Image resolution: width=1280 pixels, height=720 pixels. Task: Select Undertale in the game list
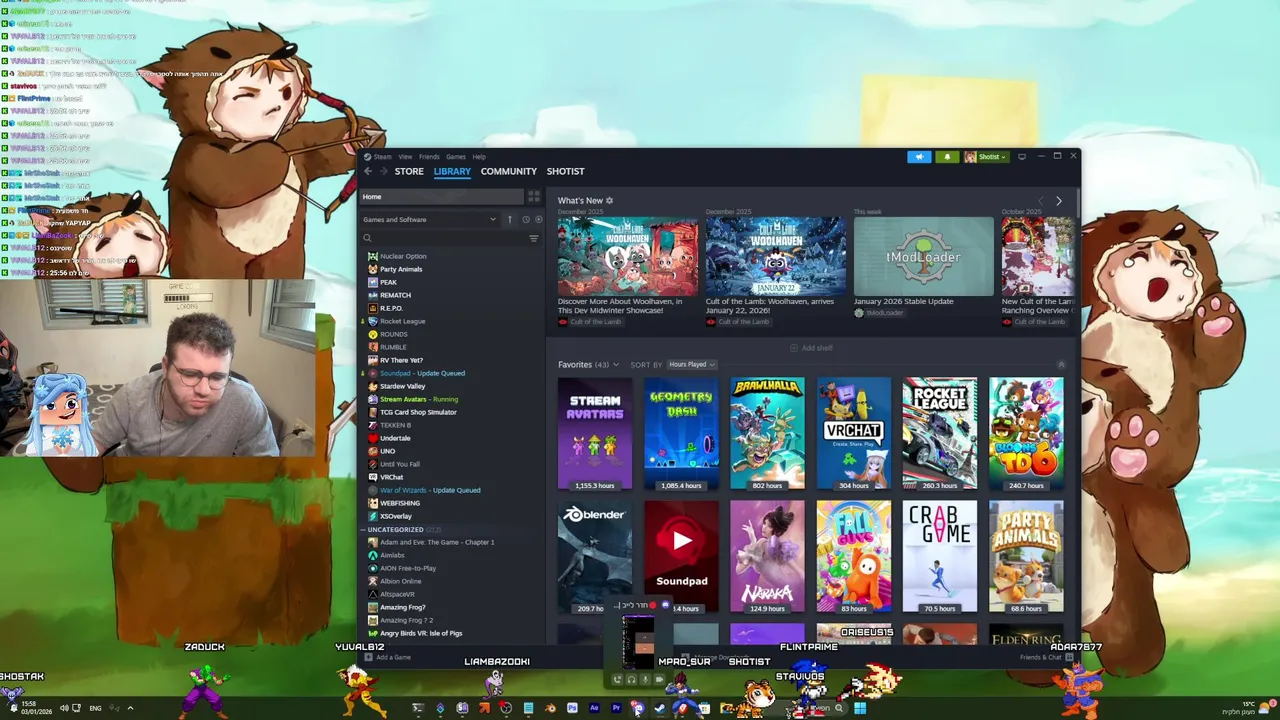coord(395,438)
